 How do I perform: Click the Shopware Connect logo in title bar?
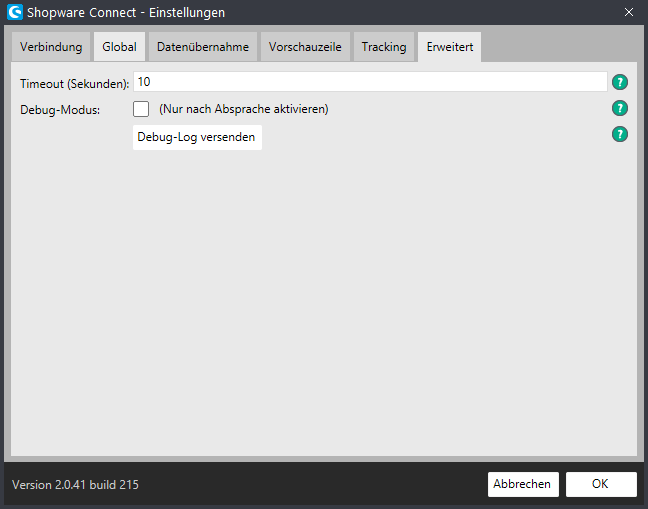coord(15,12)
